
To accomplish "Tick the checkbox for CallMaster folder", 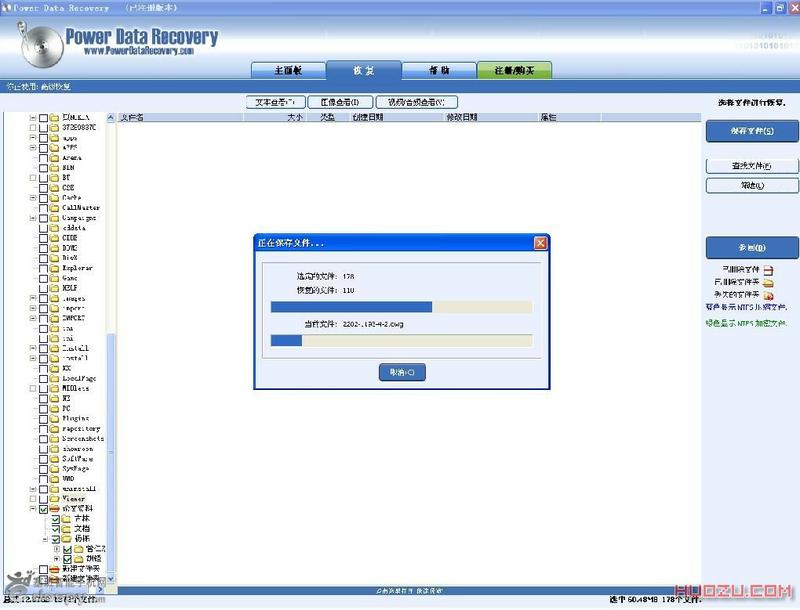I will tap(43, 208).
